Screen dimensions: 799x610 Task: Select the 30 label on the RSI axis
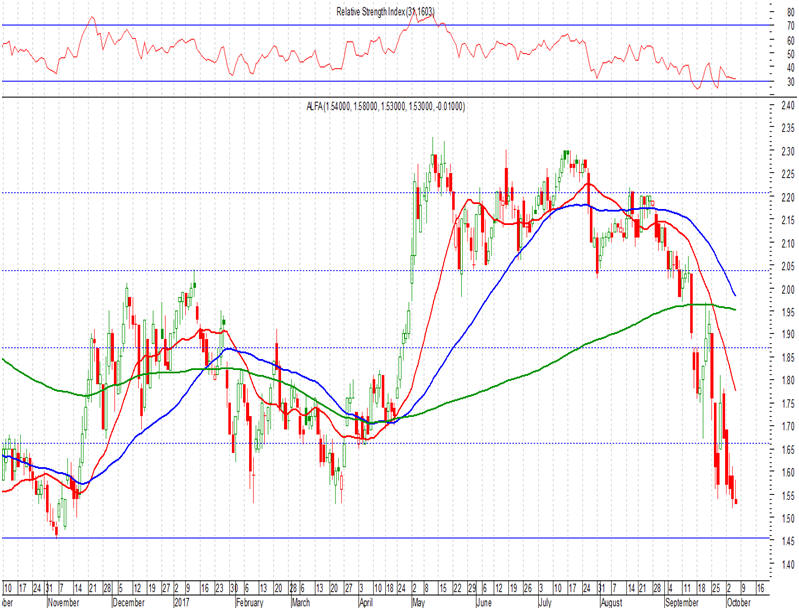coord(790,82)
